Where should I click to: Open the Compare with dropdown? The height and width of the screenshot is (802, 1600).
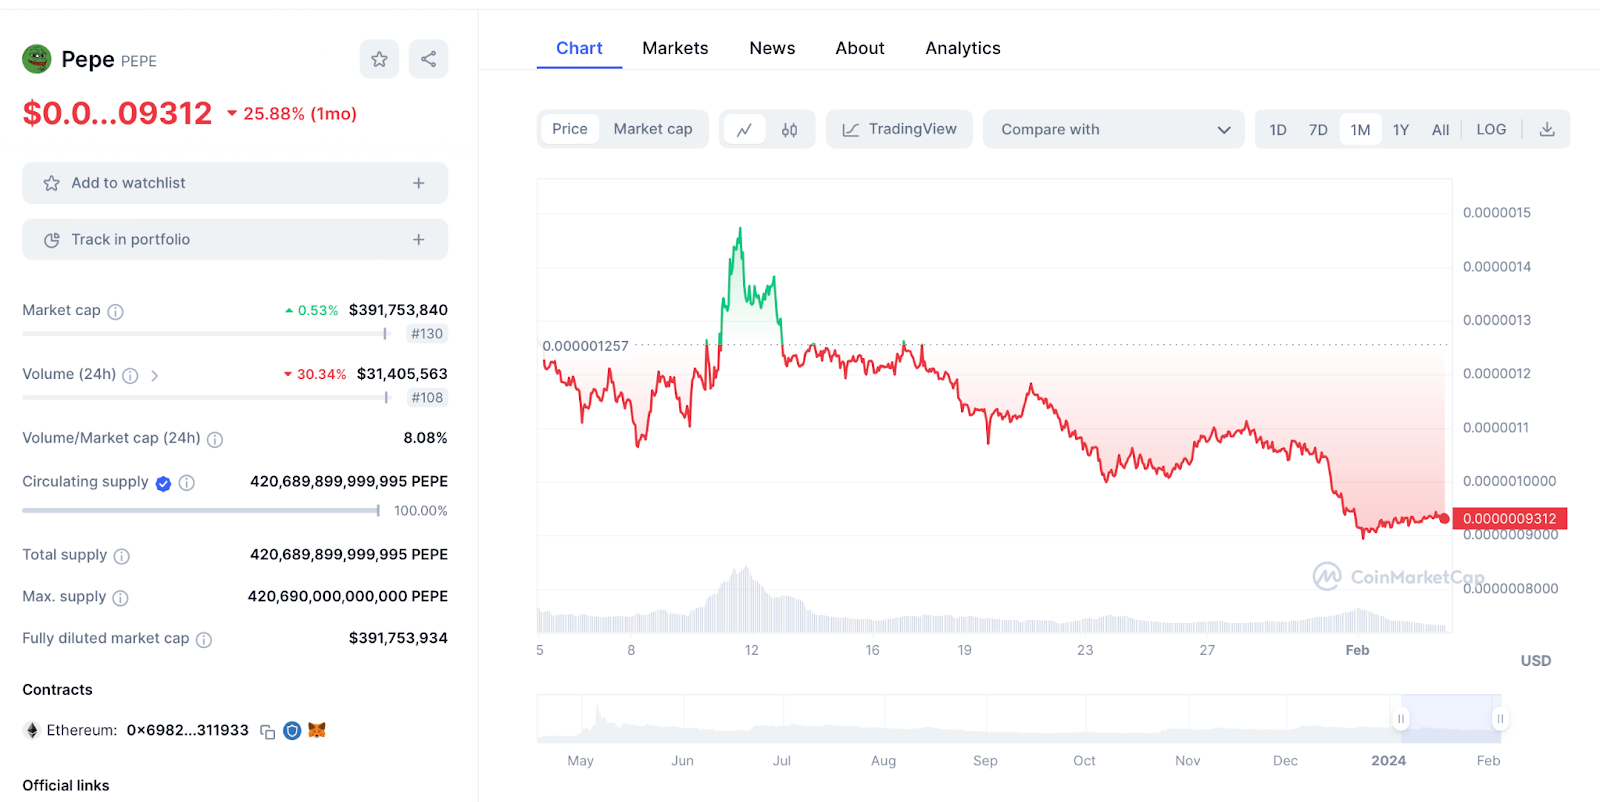[1114, 129]
